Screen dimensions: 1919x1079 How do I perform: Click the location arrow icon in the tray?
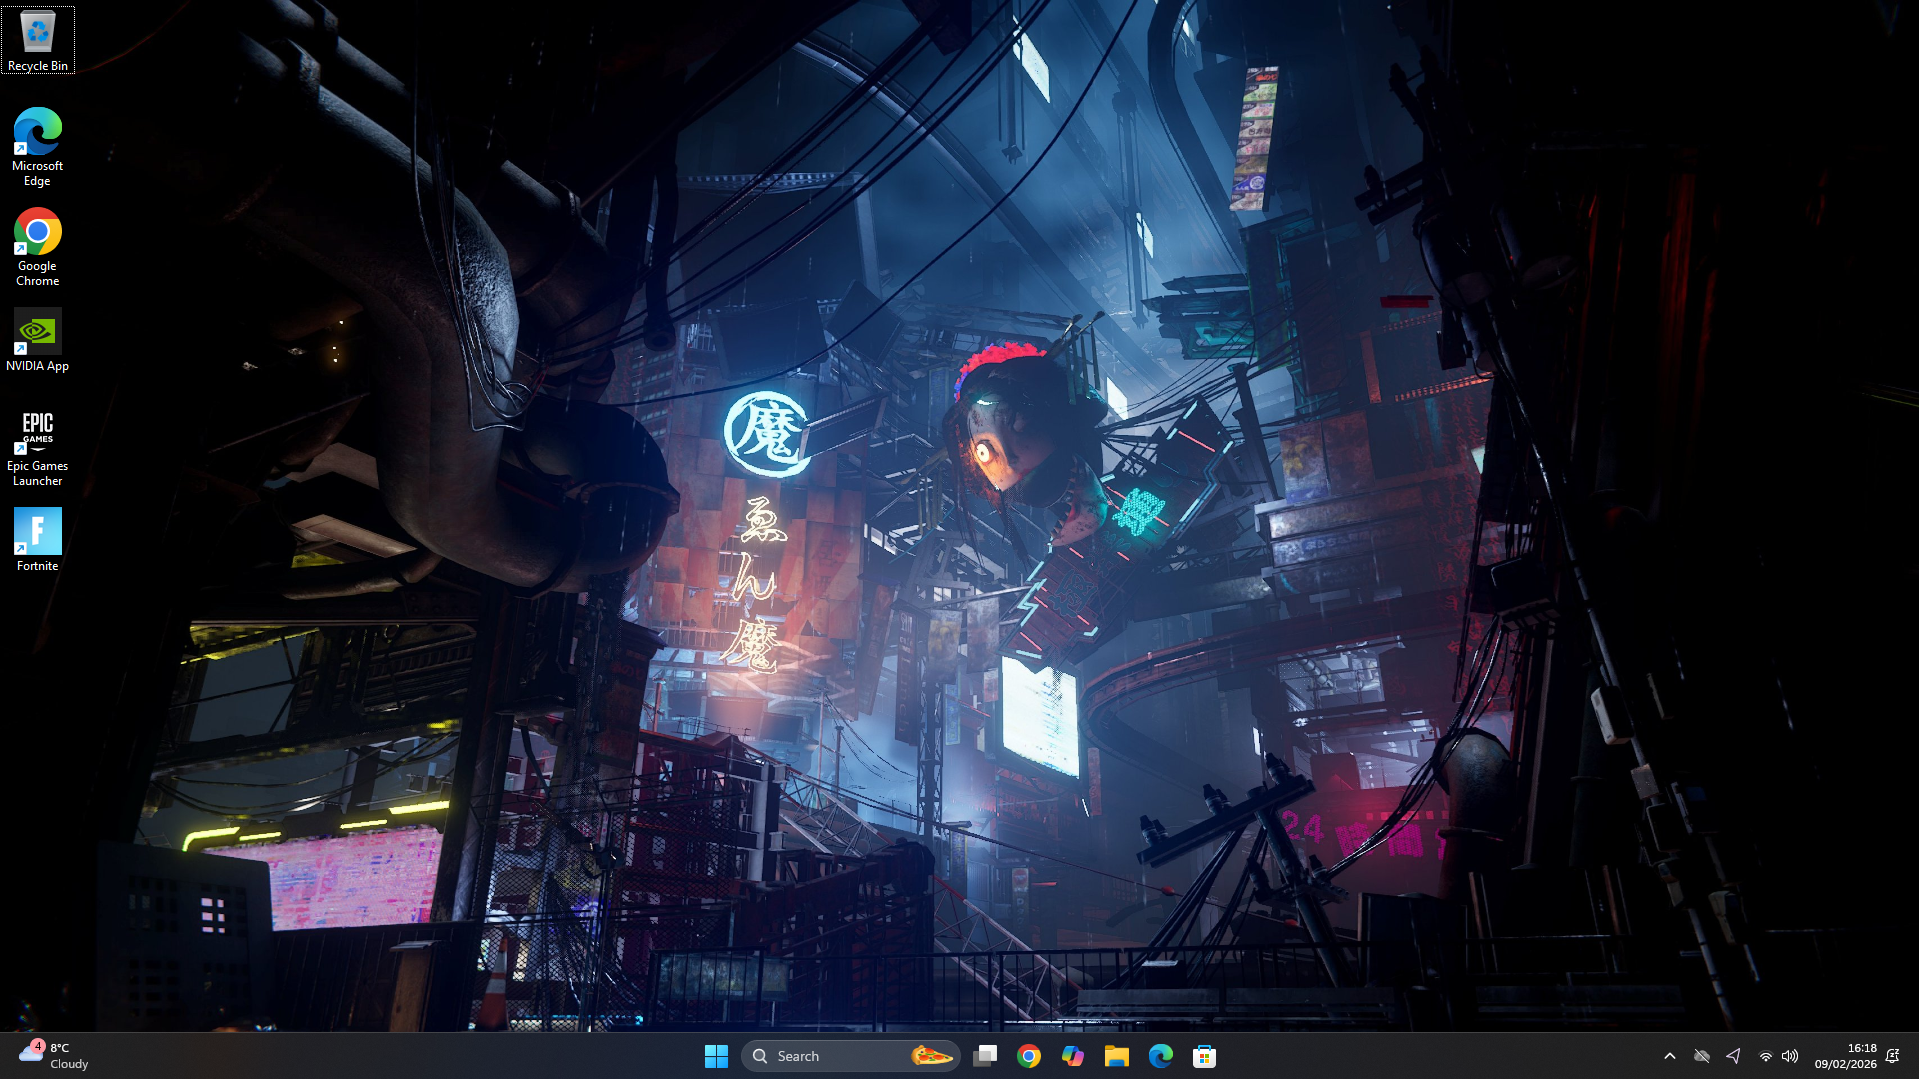1734,1056
